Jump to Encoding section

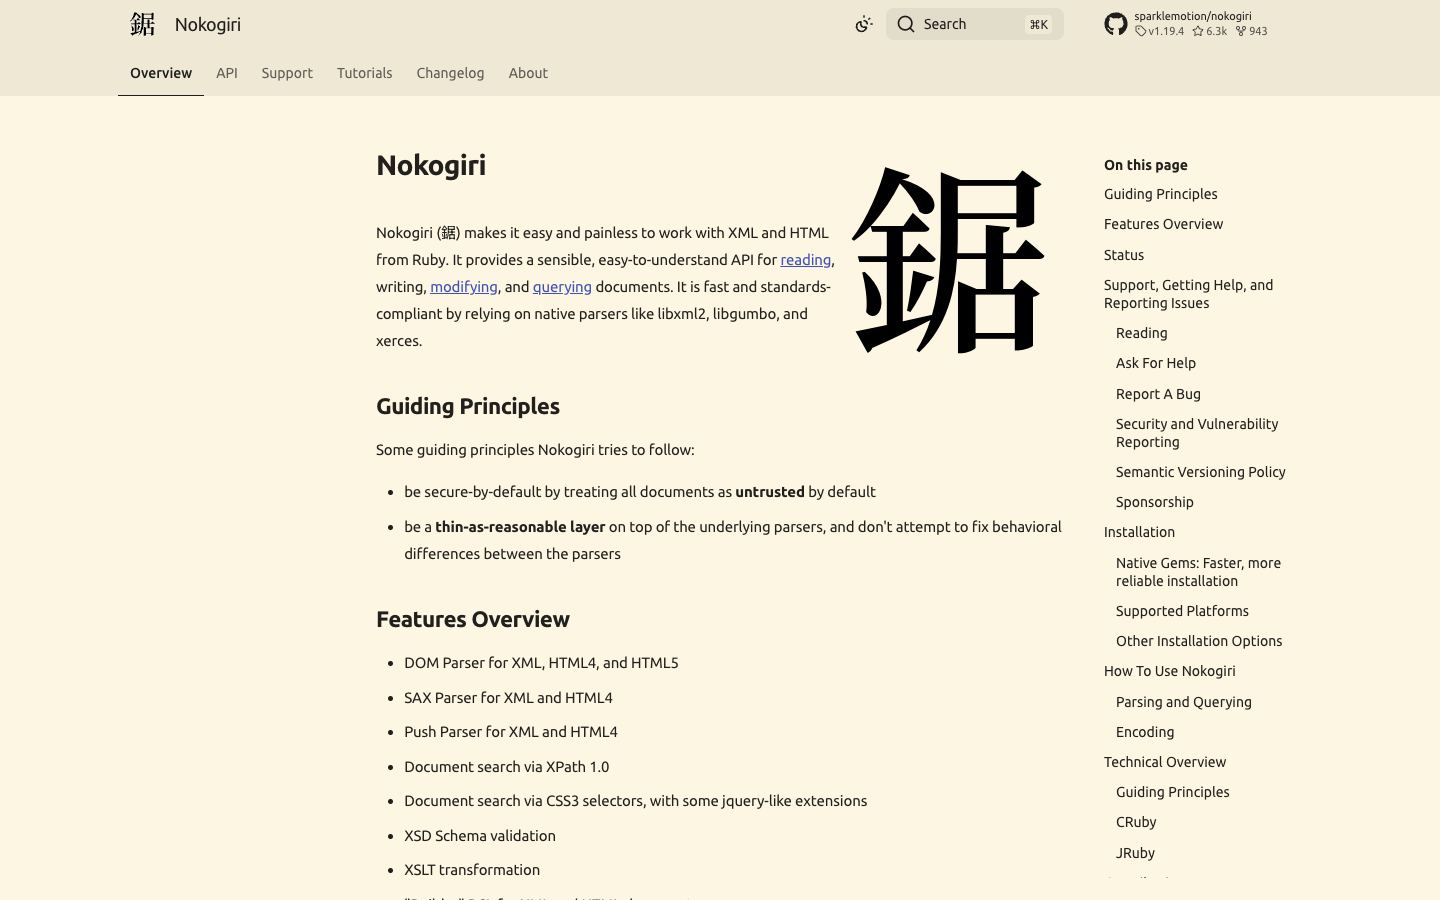[x=1145, y=732]
